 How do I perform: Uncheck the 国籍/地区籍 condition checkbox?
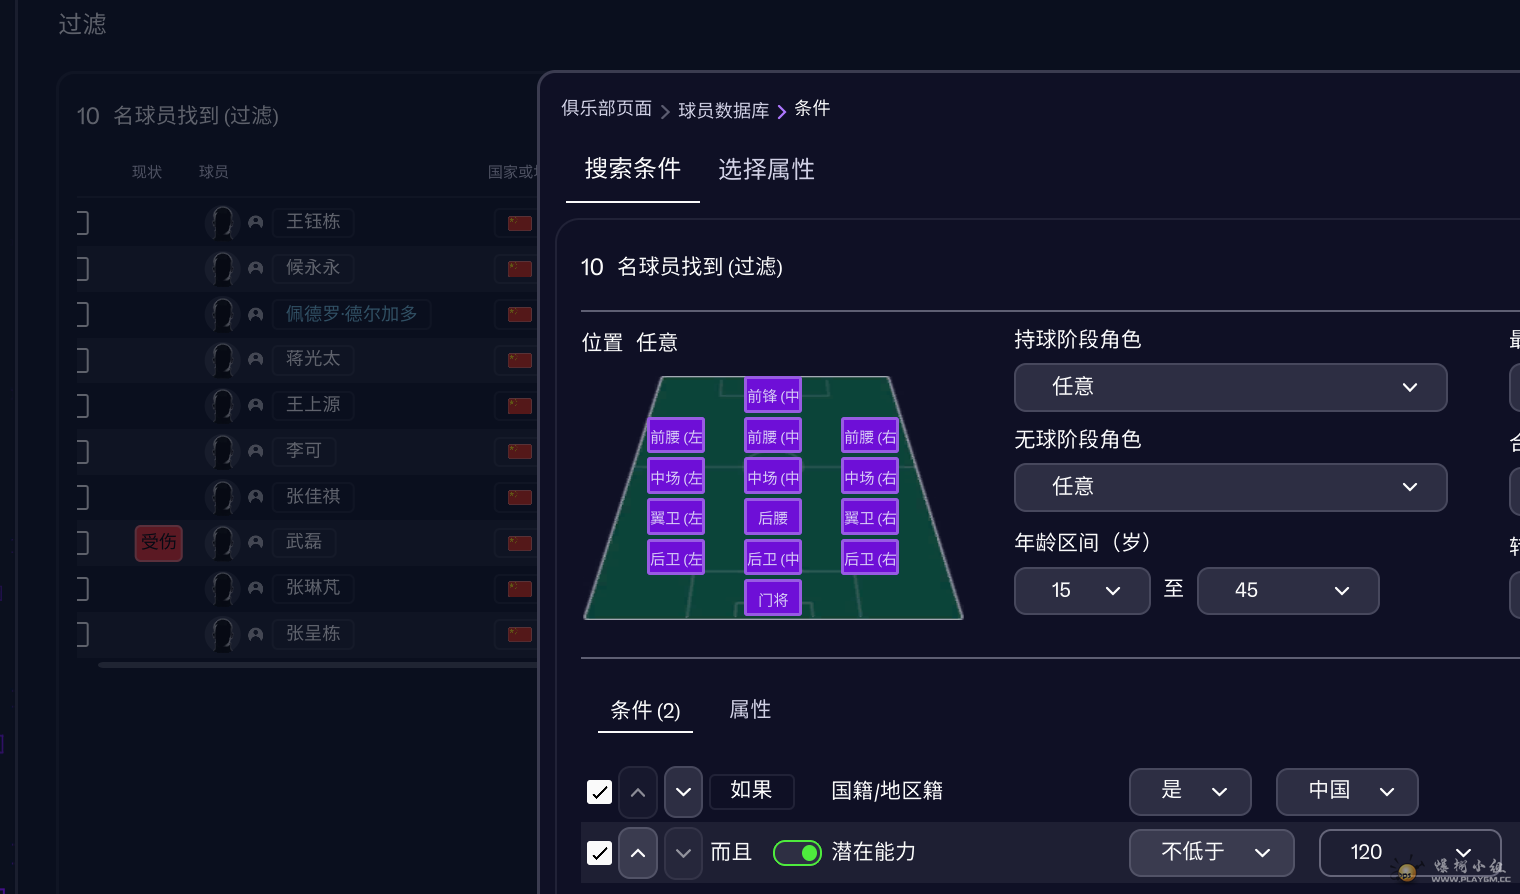tap(599, 792)
